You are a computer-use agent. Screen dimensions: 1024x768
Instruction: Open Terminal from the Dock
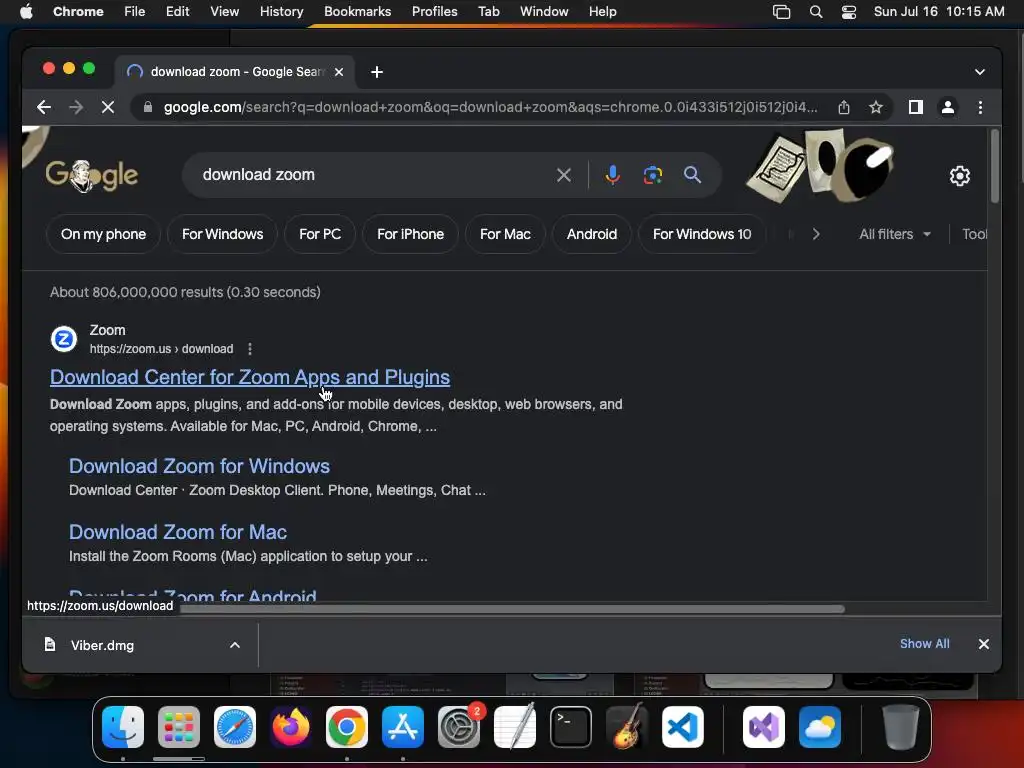(571, 727)
